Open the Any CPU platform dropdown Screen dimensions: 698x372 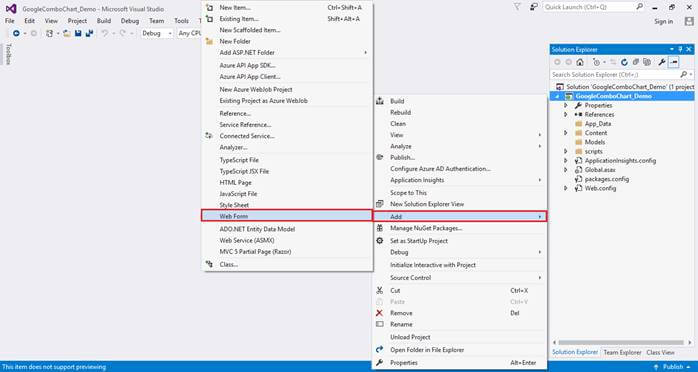189,33
